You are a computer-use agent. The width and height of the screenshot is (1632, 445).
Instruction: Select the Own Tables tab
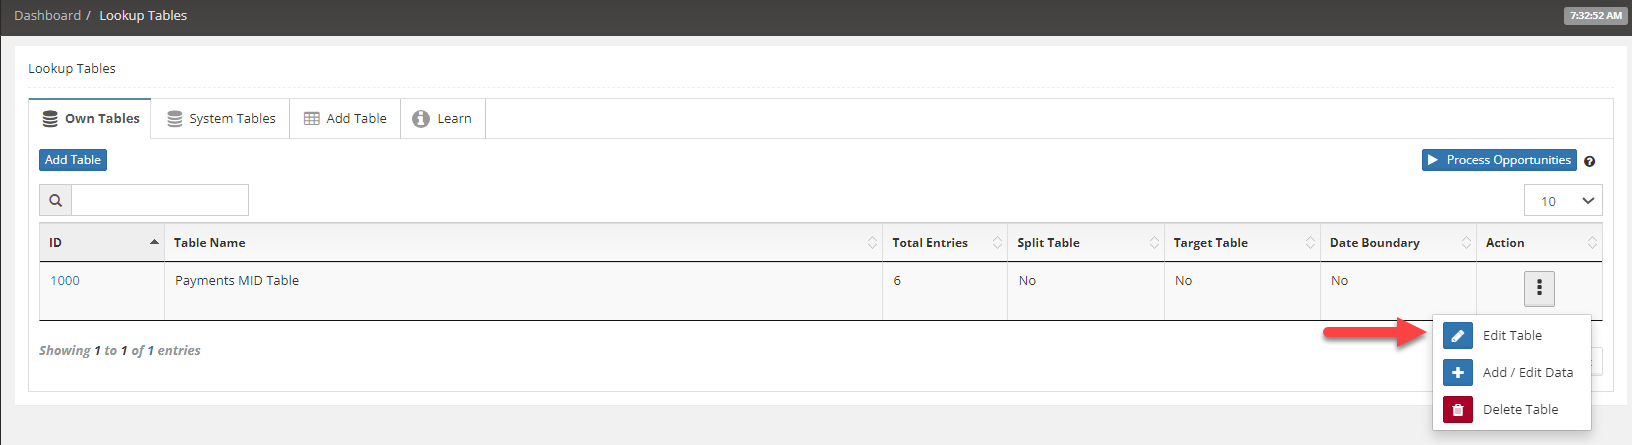click(90, 118)
